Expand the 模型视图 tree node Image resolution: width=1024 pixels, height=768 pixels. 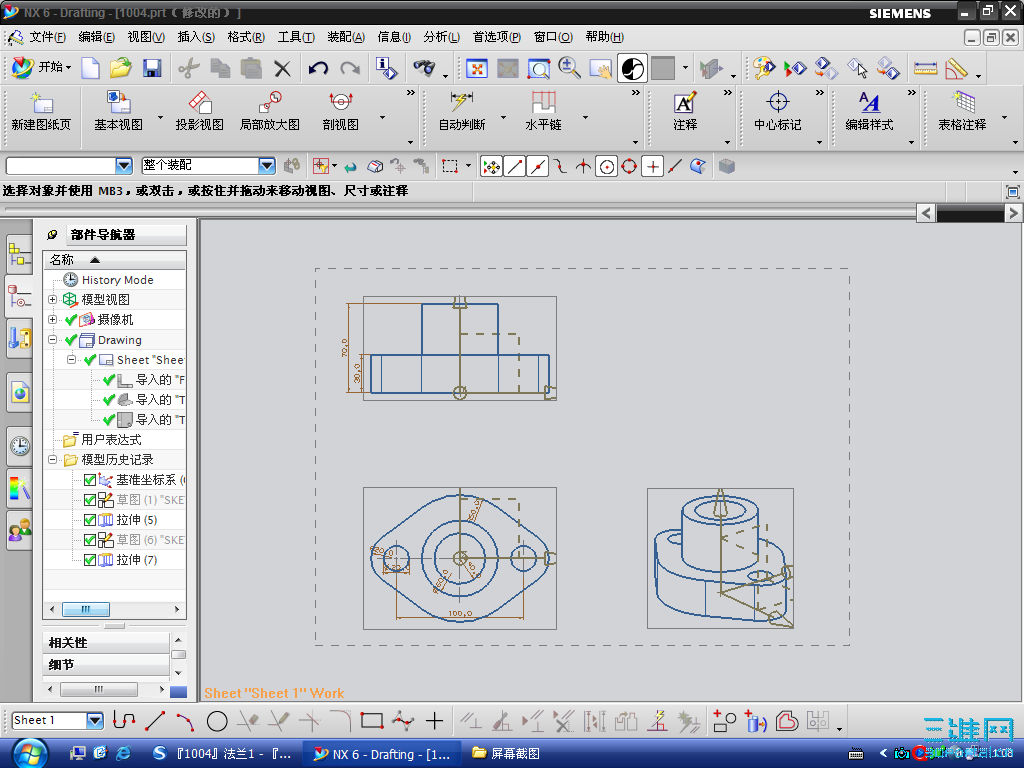coord(53,300)
